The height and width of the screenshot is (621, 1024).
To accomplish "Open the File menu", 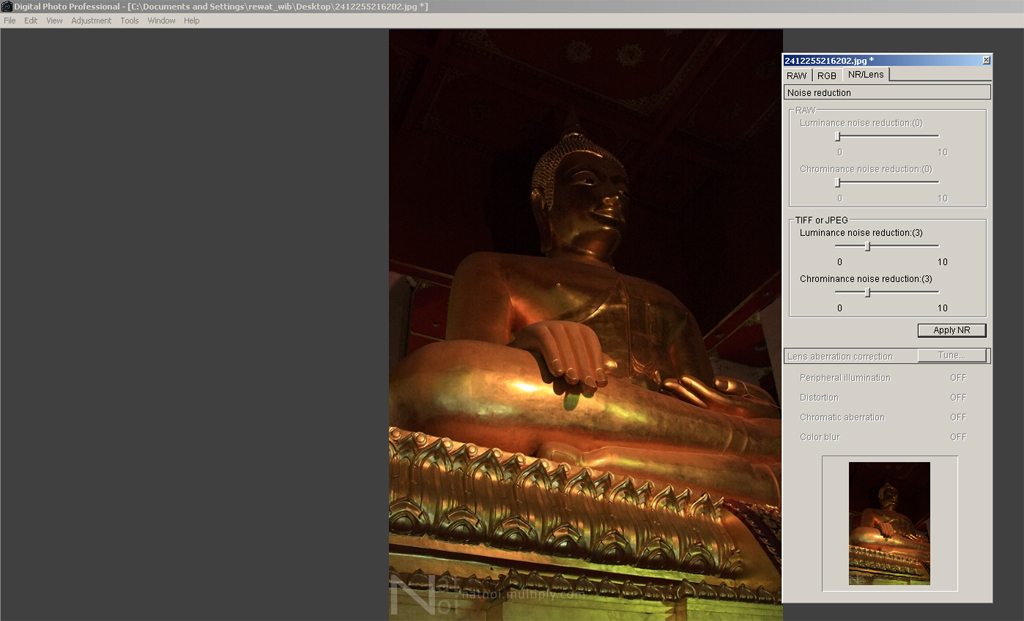I will [10, 21].
